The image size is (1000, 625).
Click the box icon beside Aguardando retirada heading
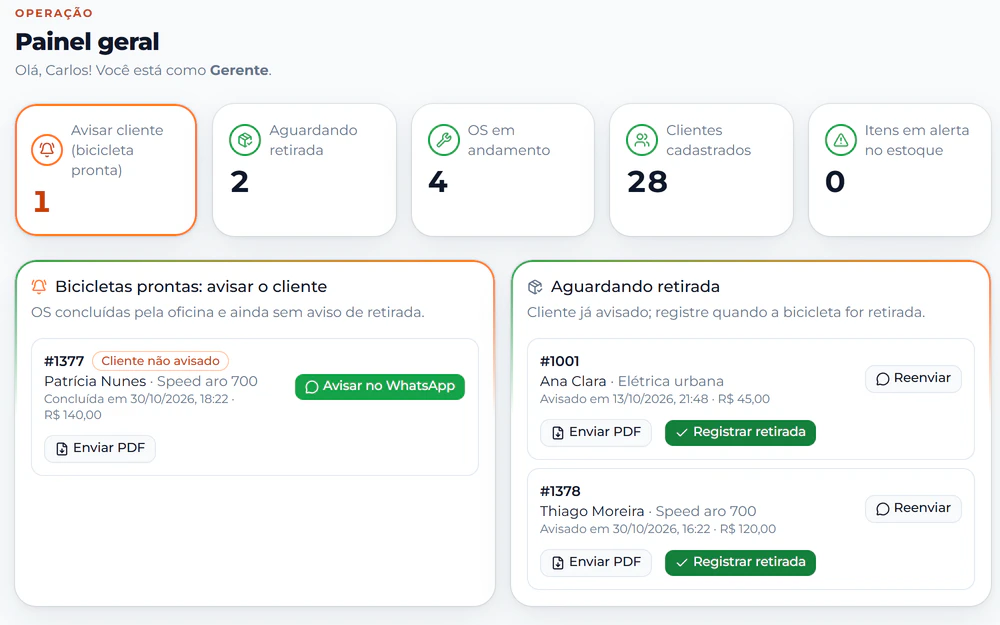[535, 287]
